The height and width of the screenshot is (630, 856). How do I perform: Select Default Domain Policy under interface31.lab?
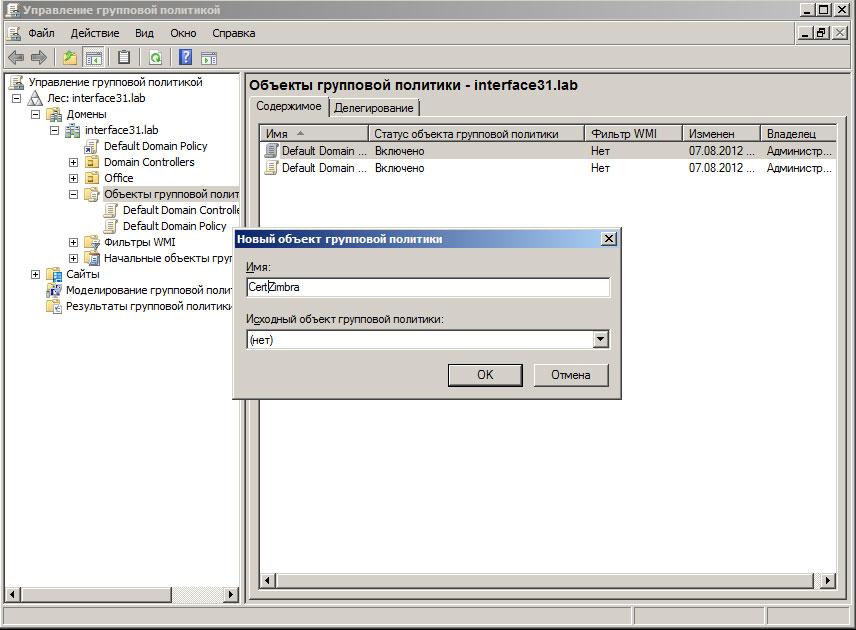[x=155, y=146]
